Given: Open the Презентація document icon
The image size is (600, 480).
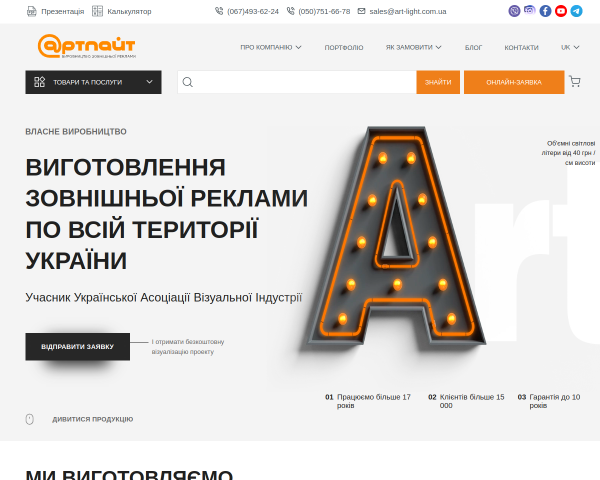Looking at the screenshot, I should [x=31, y=11].
